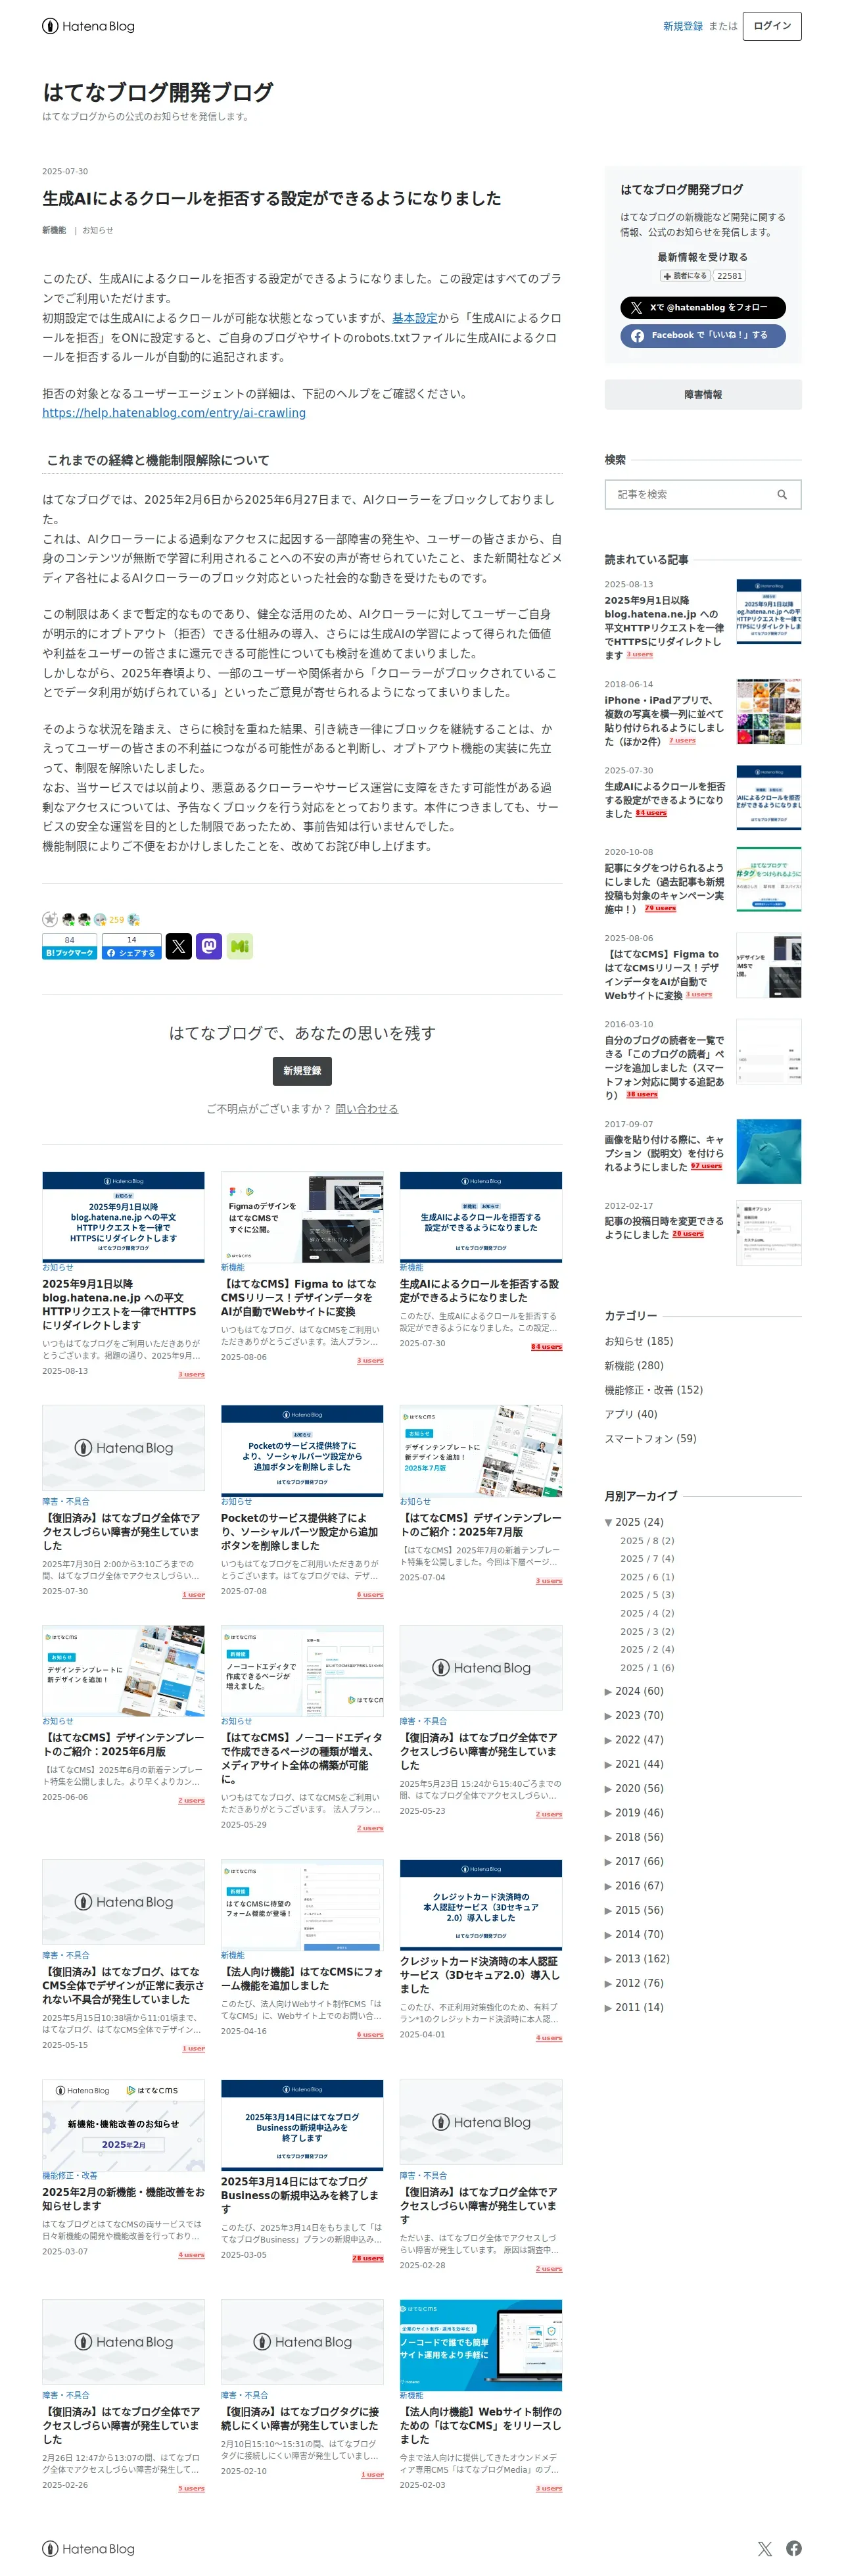Click Facebook で「いいね！」する button
844x2576 pixels.
(x=702, y=335)
